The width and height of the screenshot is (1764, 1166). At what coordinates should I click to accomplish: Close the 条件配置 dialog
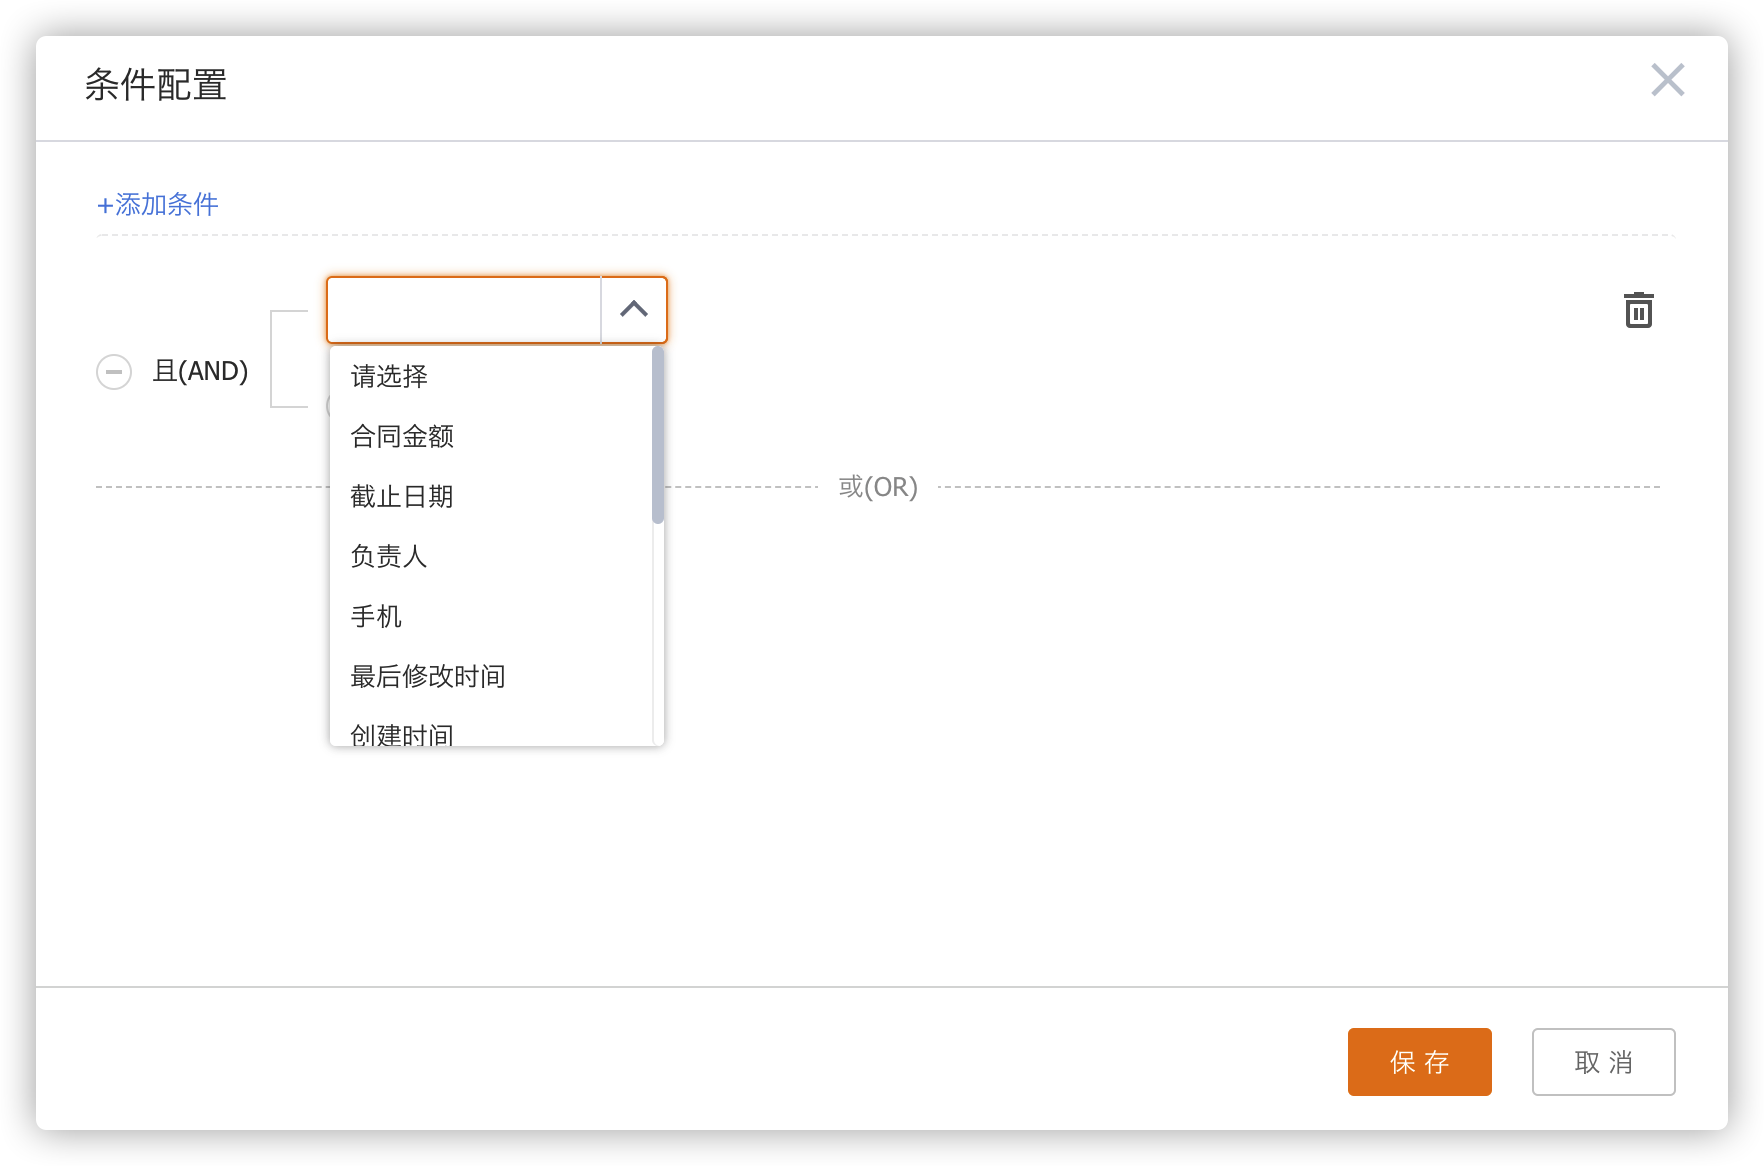pos(1667,80)
